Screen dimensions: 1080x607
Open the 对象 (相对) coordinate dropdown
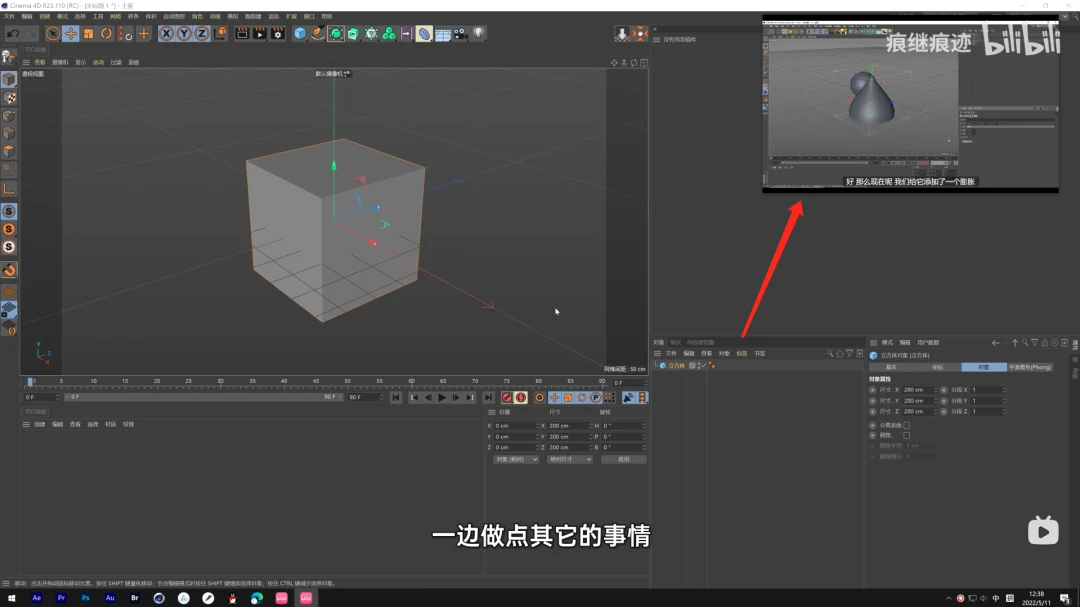[515, 459]
